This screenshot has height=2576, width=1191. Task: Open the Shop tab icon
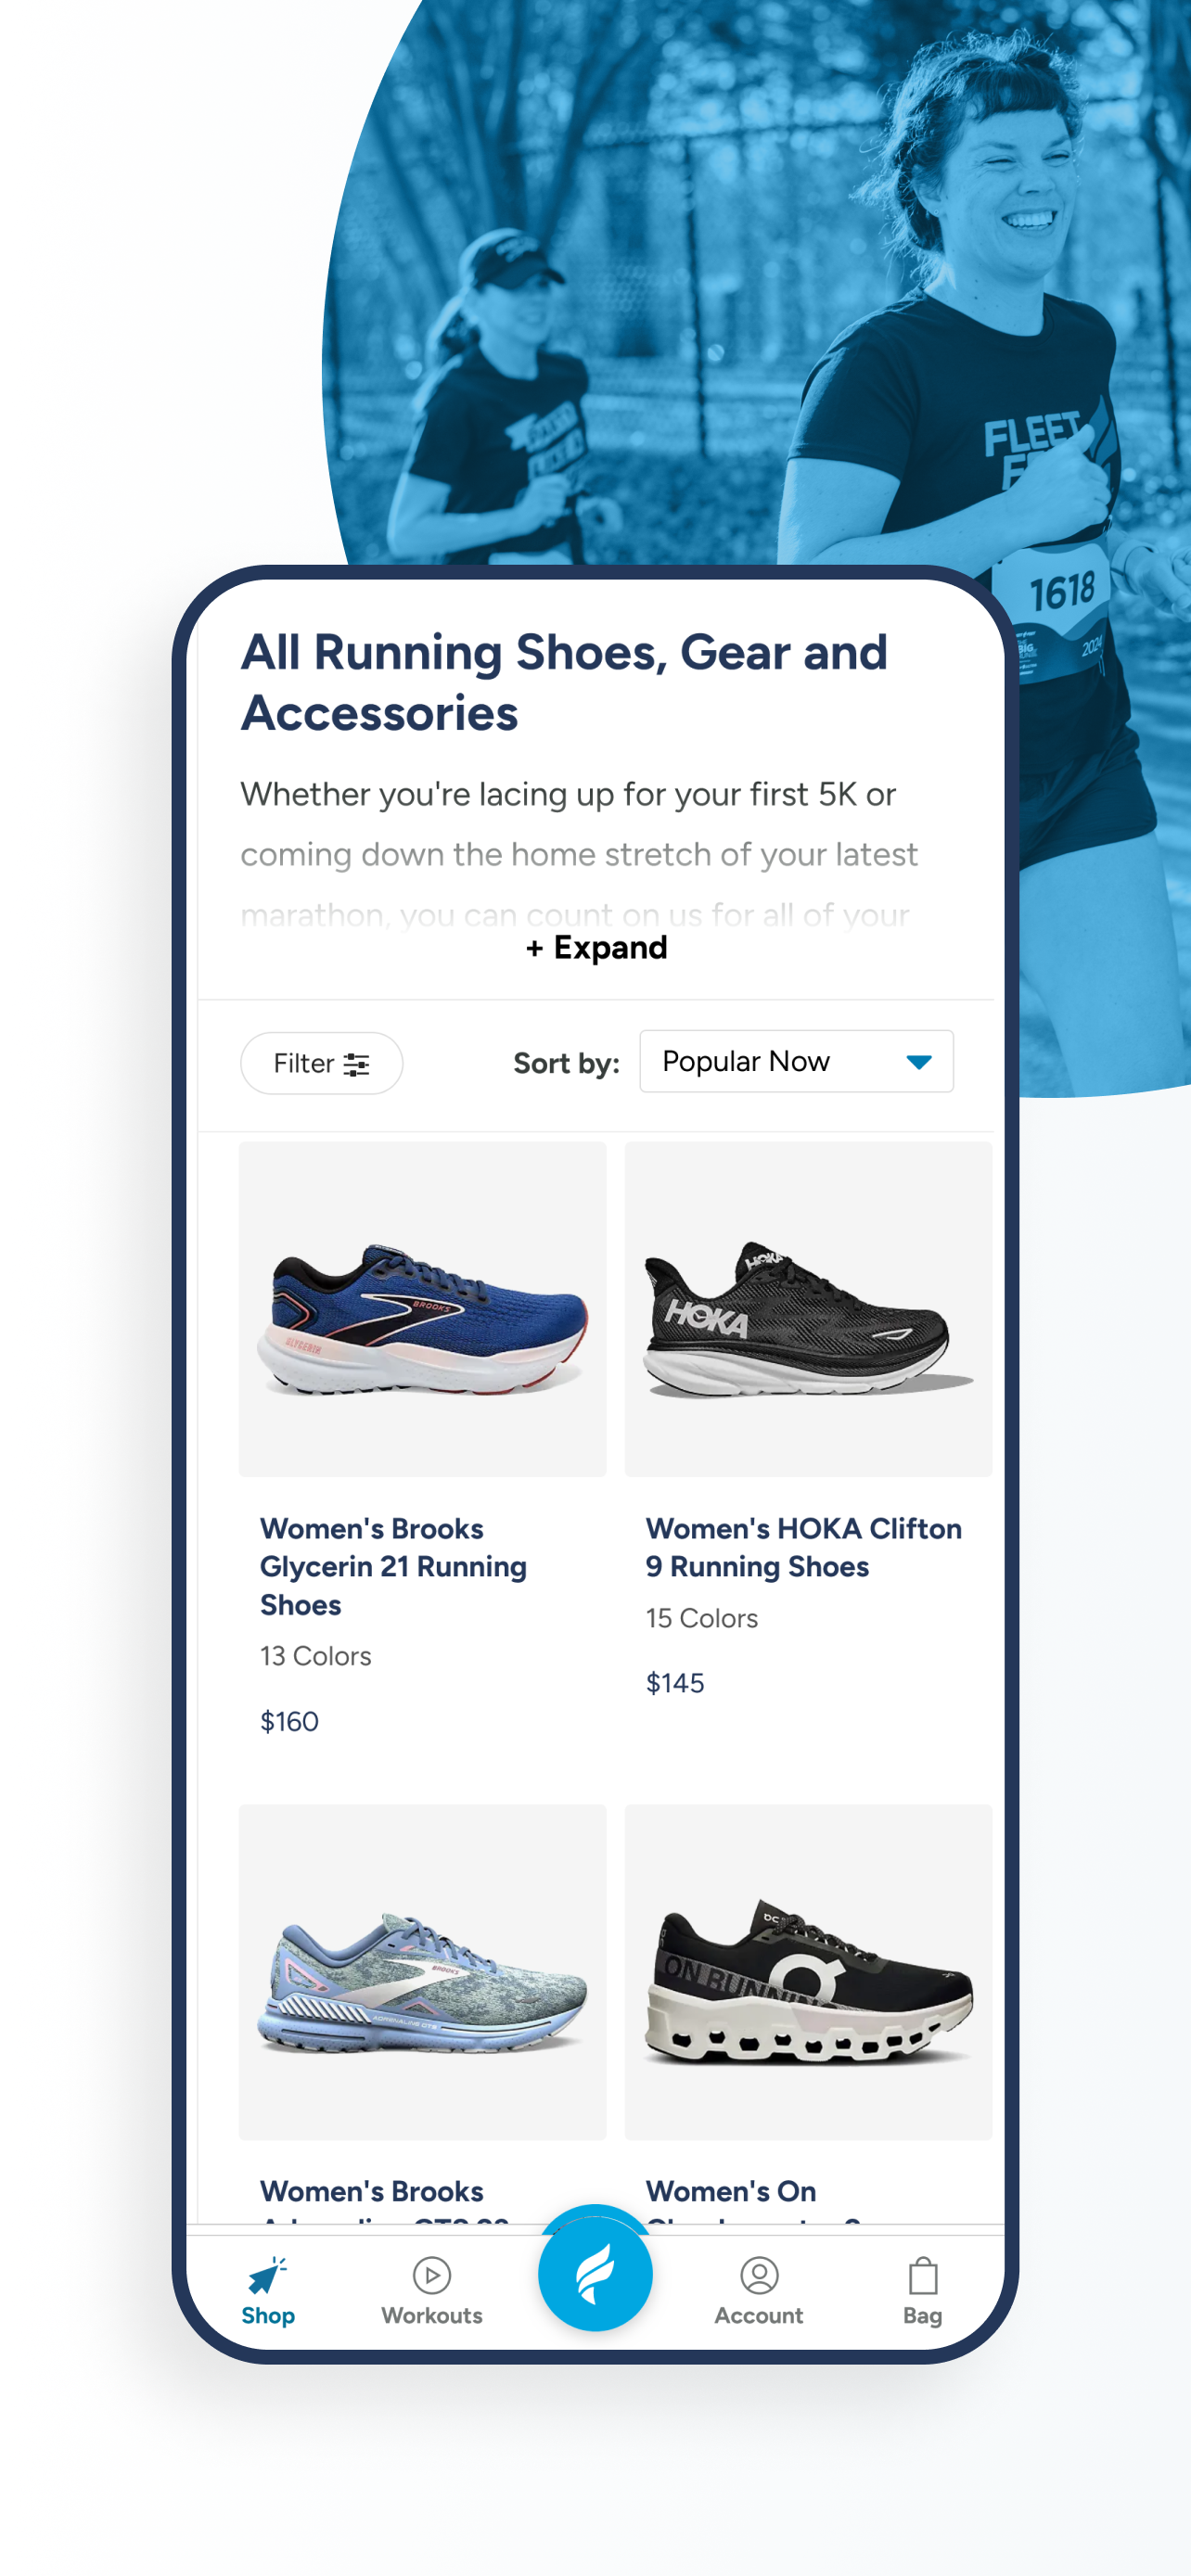(x=267, y=2276)
